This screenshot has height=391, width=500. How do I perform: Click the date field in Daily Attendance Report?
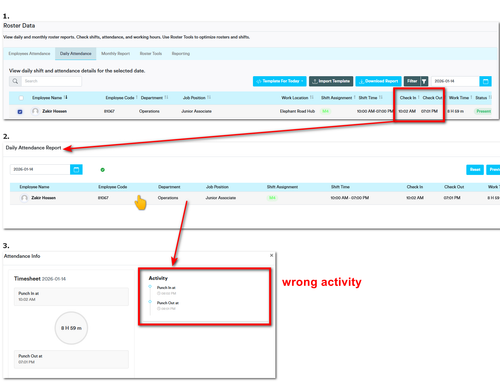click(x=40, y=169)
